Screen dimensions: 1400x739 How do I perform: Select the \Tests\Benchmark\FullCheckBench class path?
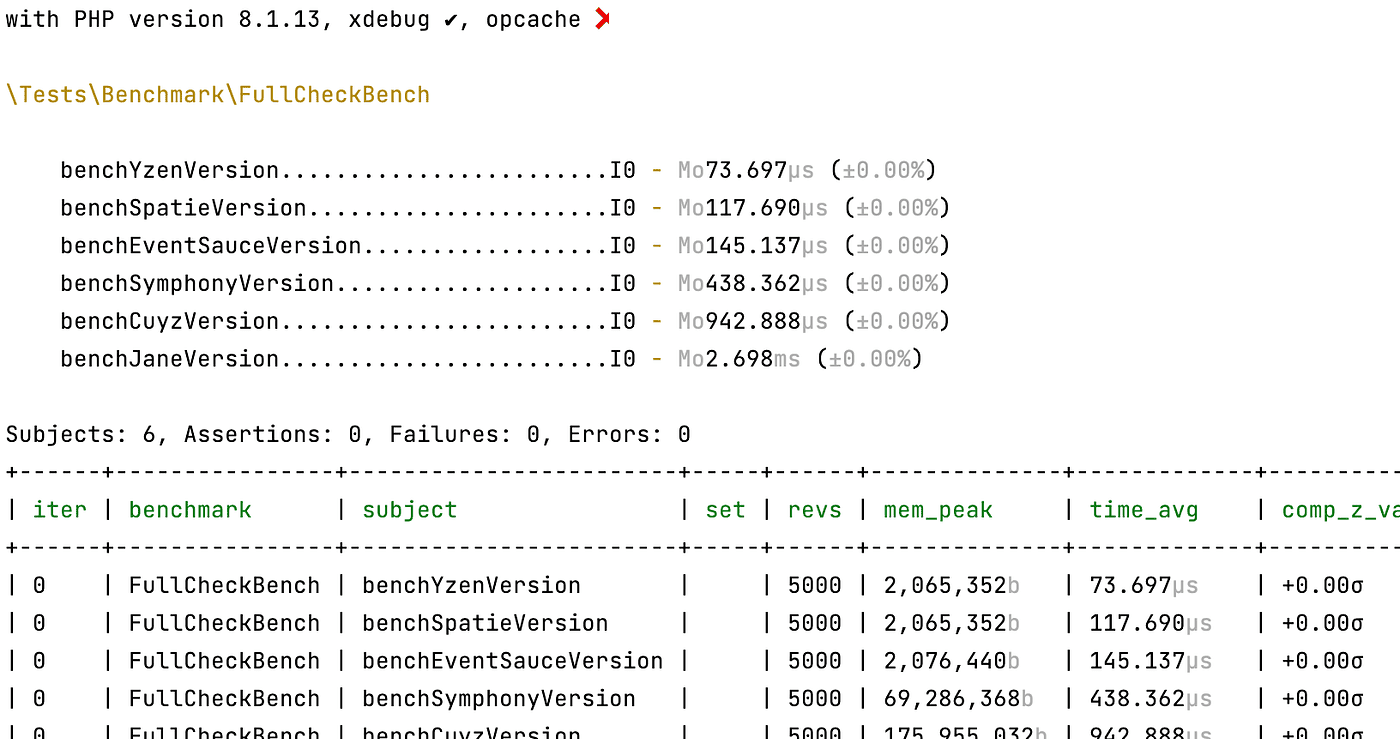[218, 95]
